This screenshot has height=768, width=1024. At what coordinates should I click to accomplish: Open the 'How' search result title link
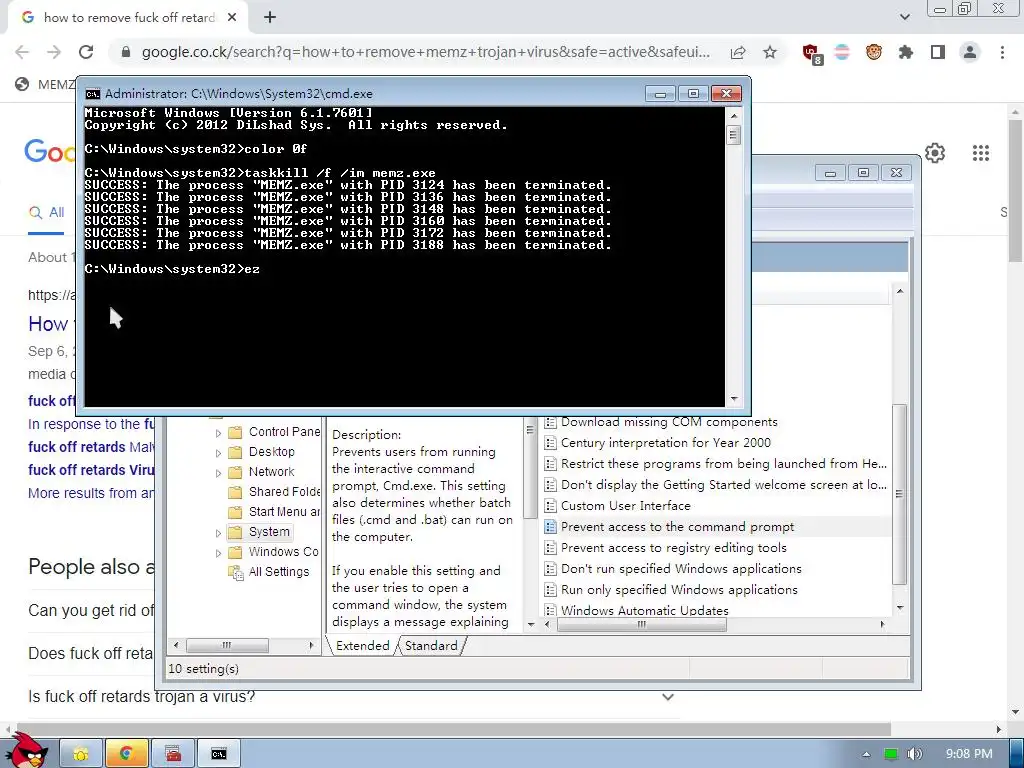[52, 324]
